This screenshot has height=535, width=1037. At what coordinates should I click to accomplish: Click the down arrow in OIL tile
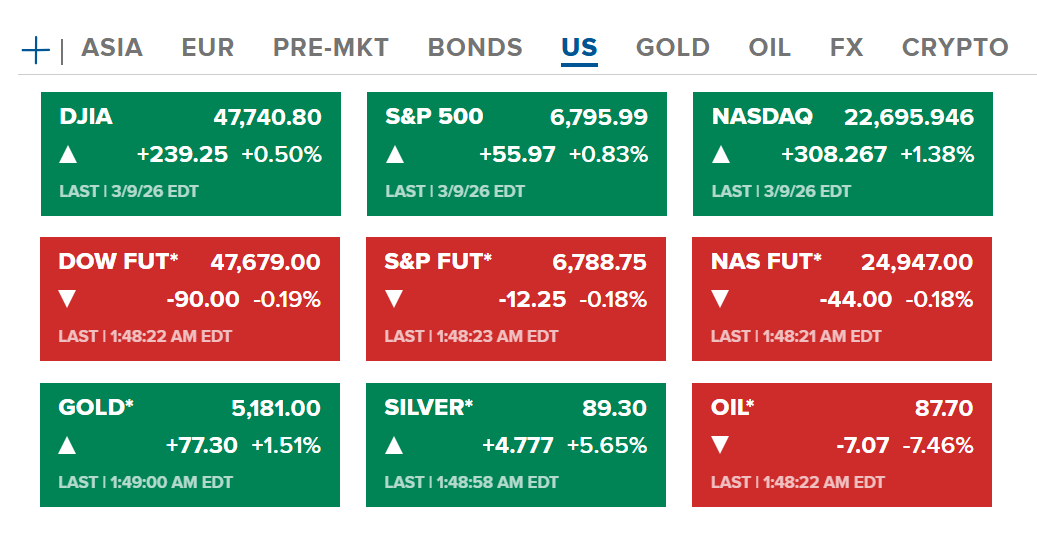click(x=721, y=445)
